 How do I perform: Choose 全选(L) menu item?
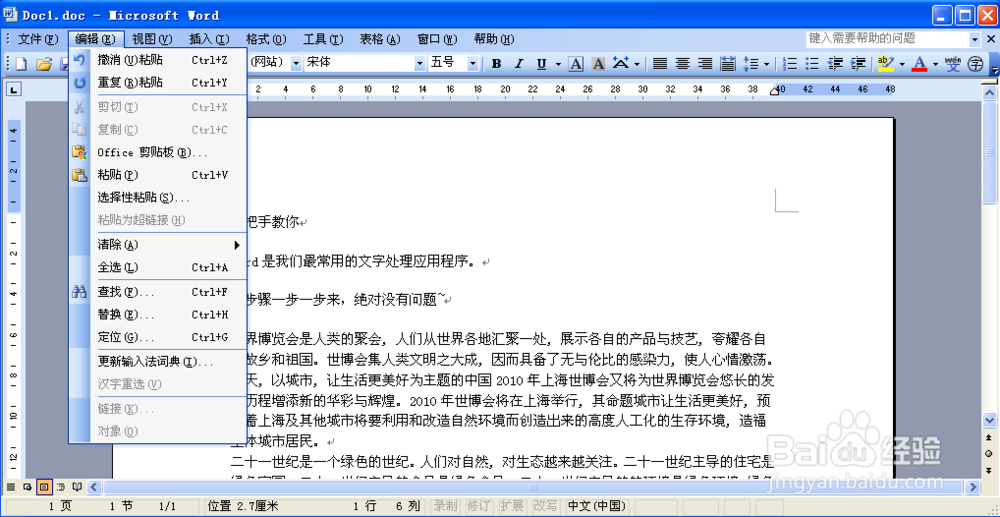pyautogui.click(x=158, y=267)
